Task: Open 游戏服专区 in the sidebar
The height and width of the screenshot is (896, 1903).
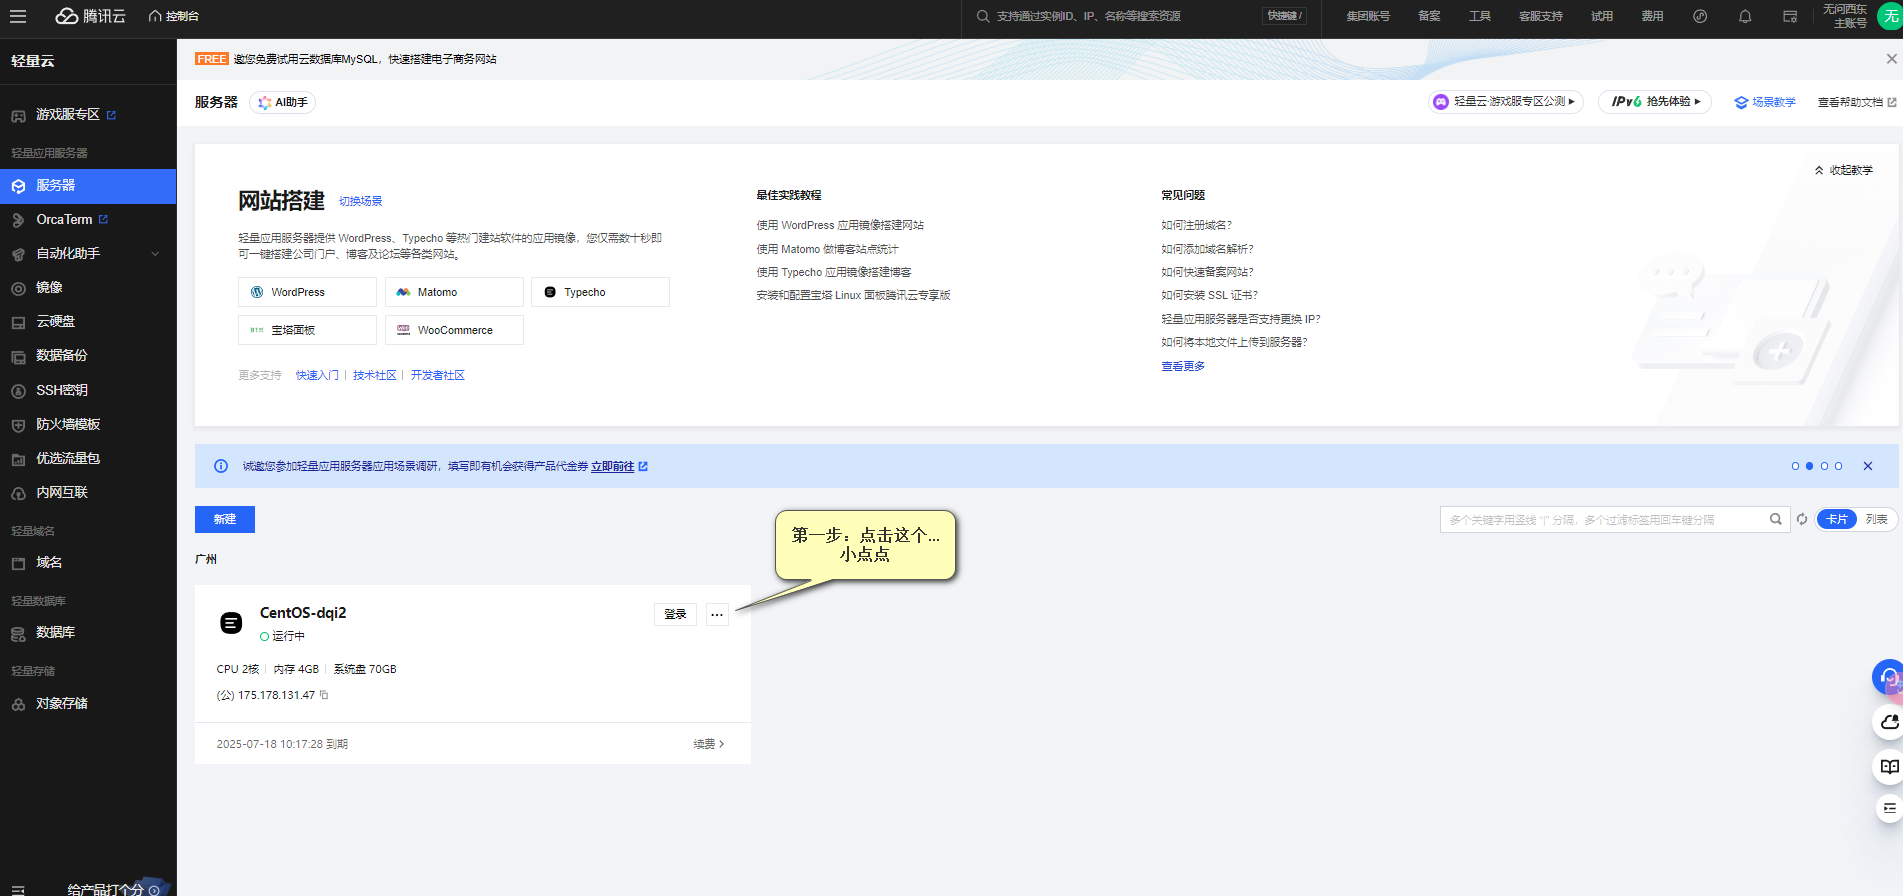Action: (76, 115)
